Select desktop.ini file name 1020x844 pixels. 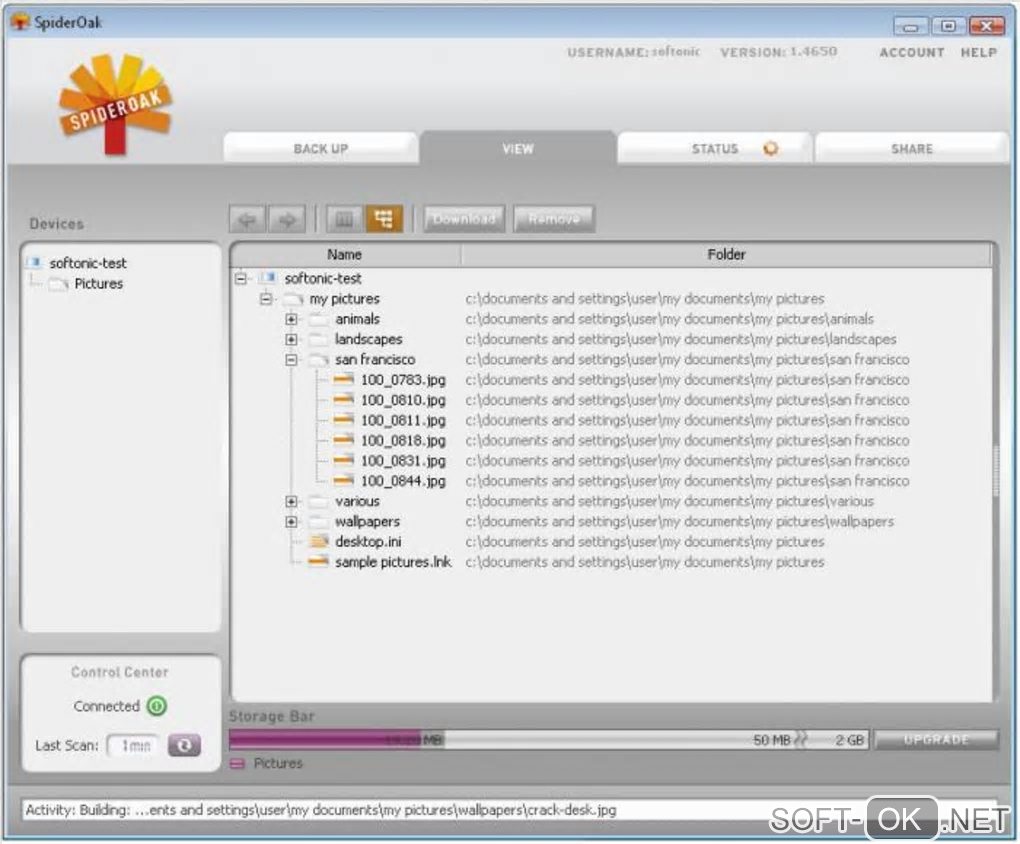(368, 541)
